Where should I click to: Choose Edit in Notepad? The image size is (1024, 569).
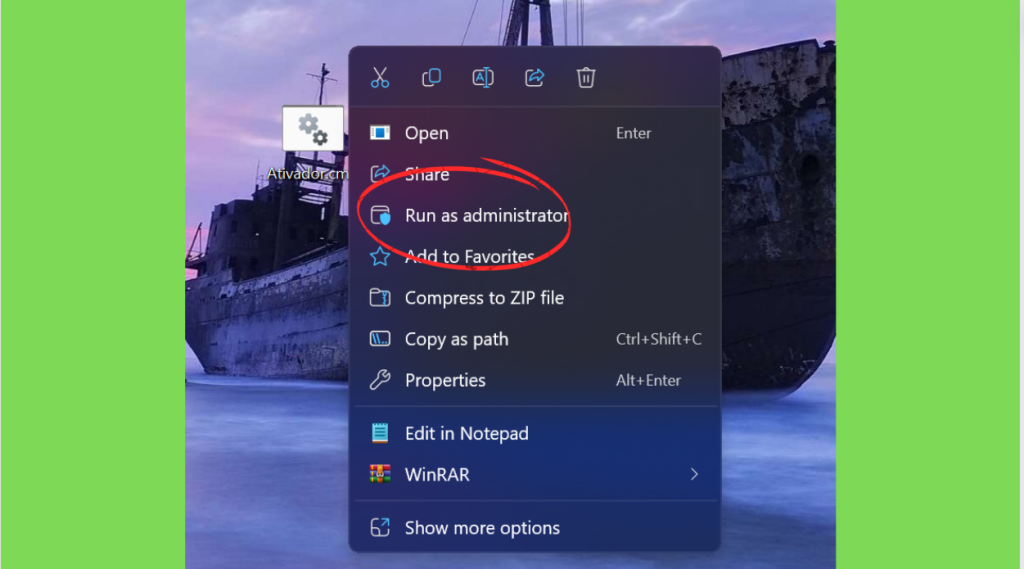coord(536,434)
